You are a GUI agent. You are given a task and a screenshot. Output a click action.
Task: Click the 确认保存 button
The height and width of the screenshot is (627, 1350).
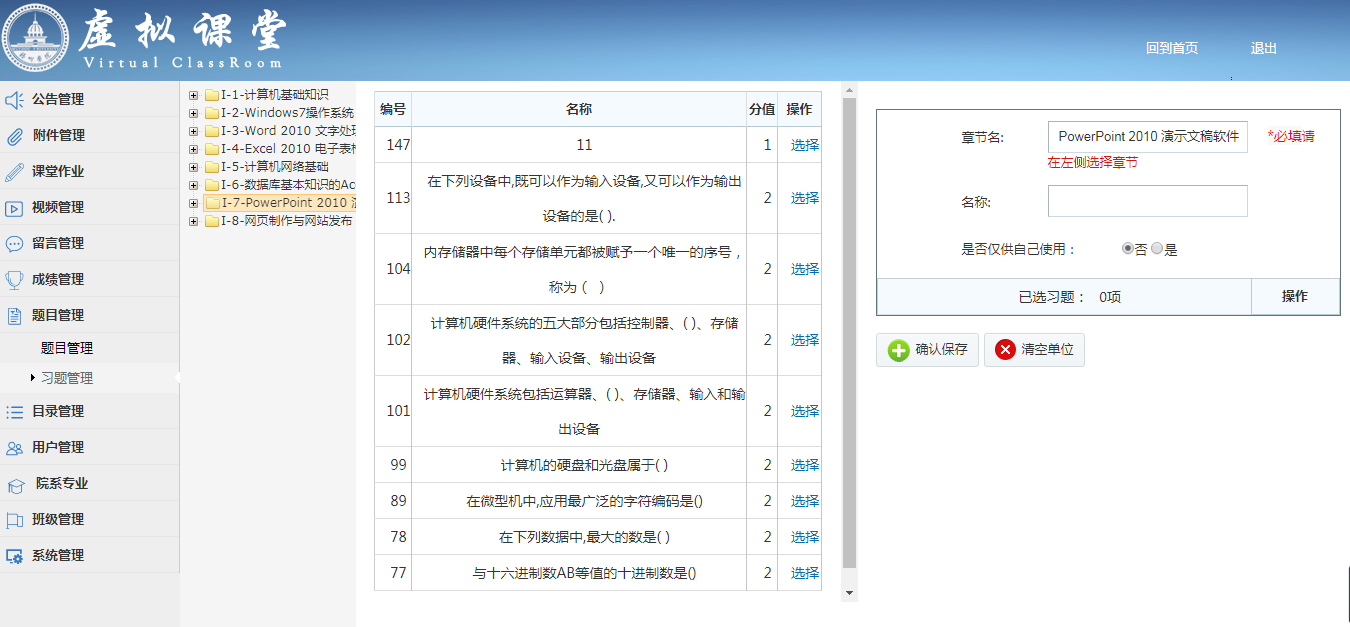point(927,350)
